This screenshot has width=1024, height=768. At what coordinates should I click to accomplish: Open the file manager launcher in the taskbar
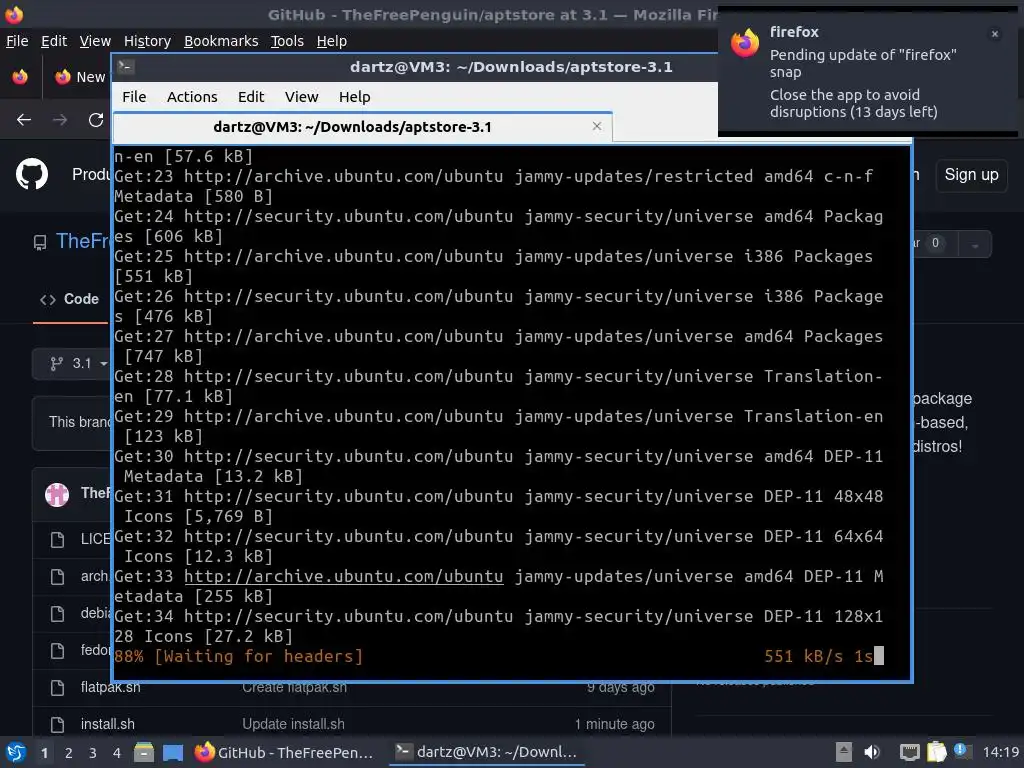click(x=144, y=752)
